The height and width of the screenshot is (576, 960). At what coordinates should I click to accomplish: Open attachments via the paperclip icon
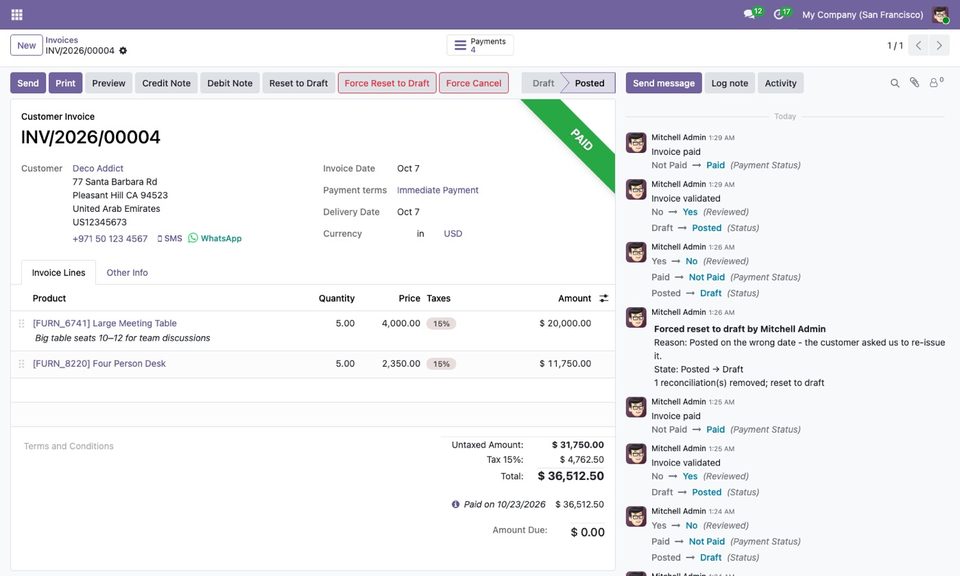click(914, 83)
